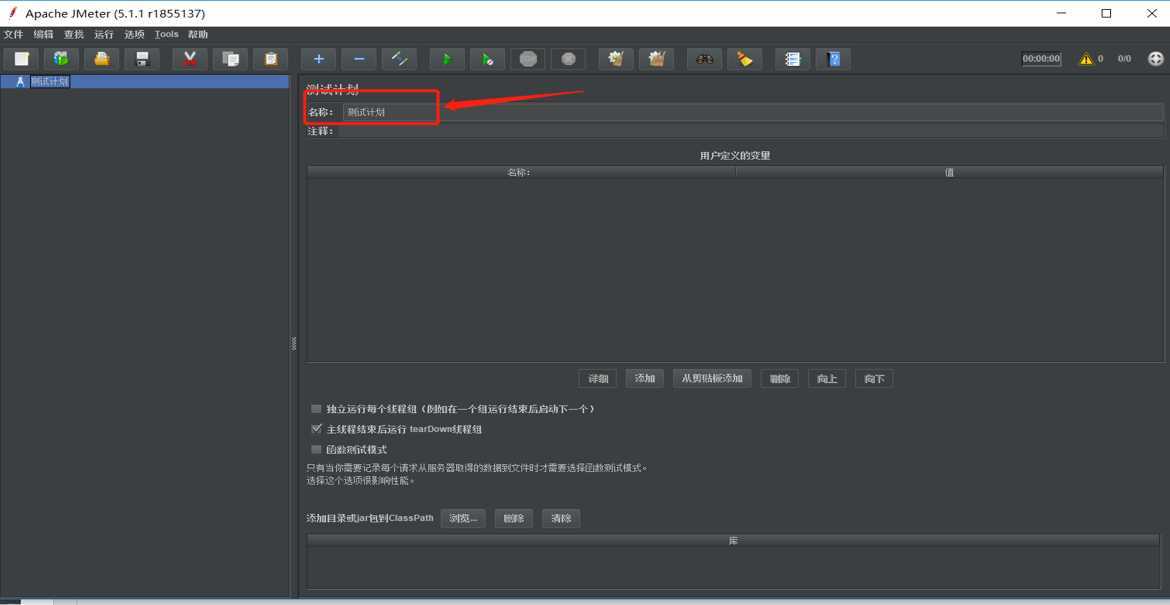Screen dimensions: 1170x605
Task: Click the 详细 button
Action: tap(598, 379)
